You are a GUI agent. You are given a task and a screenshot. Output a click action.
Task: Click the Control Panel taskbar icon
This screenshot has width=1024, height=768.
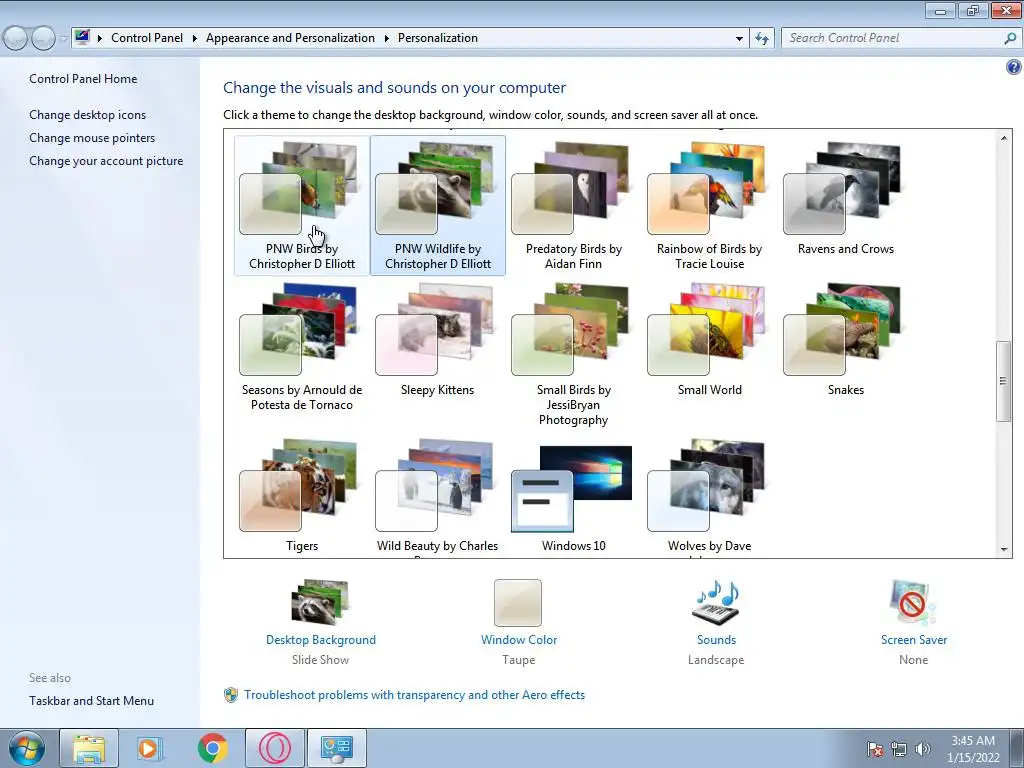coord(337,748)
